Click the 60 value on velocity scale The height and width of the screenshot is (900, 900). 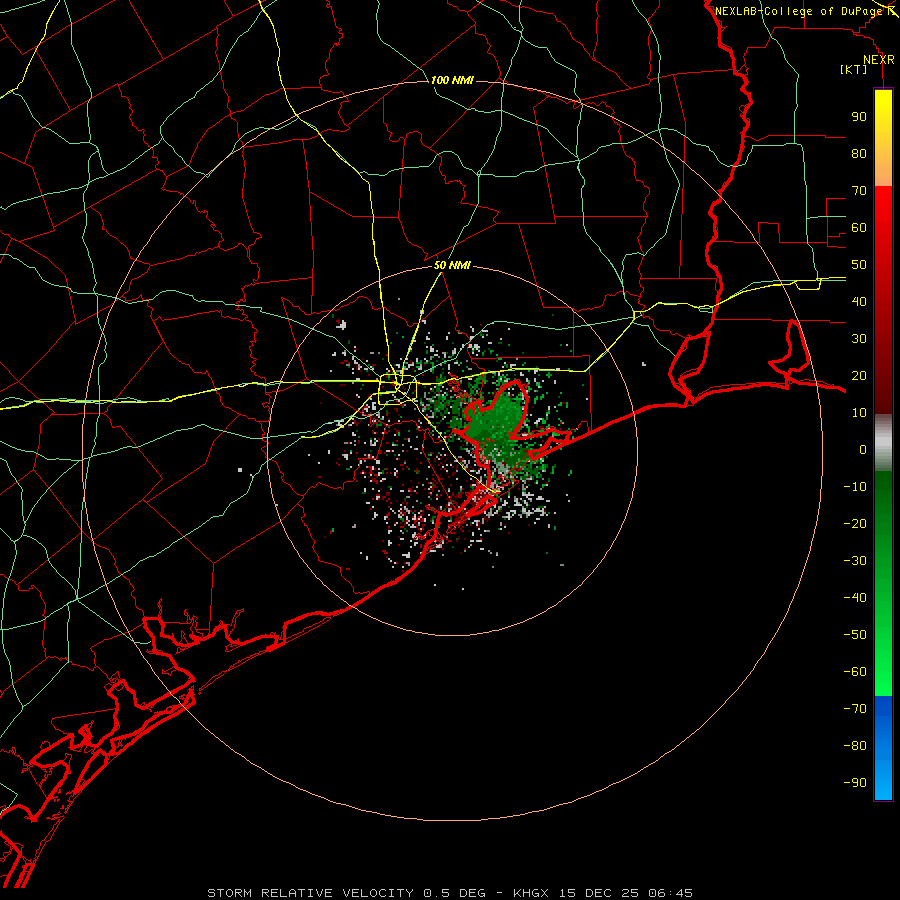tap(859, 227)
